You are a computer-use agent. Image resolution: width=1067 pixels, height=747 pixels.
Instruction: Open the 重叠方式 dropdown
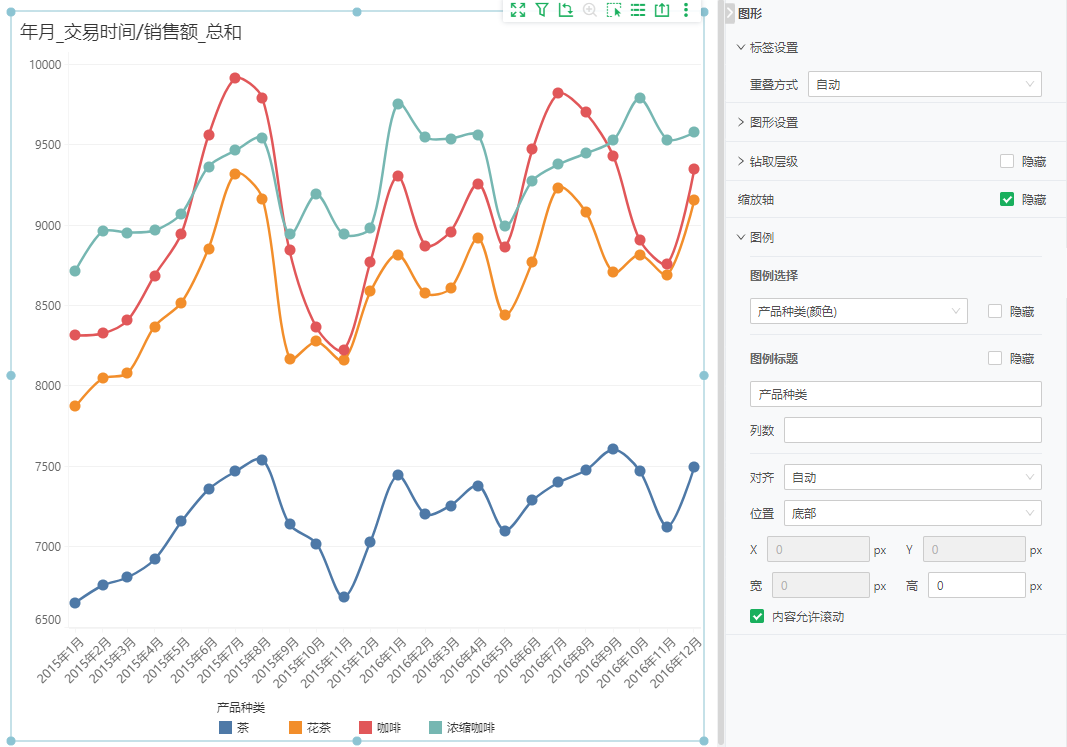(x=925, y=84)
